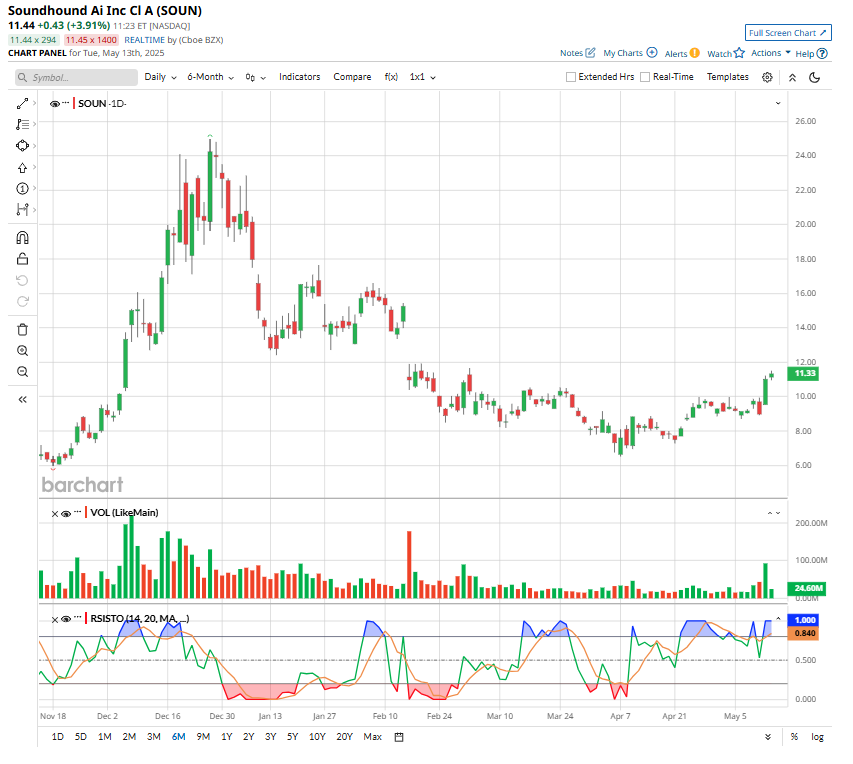
Task: Zoom out of the chart
Action: click(x=22, y=372)
